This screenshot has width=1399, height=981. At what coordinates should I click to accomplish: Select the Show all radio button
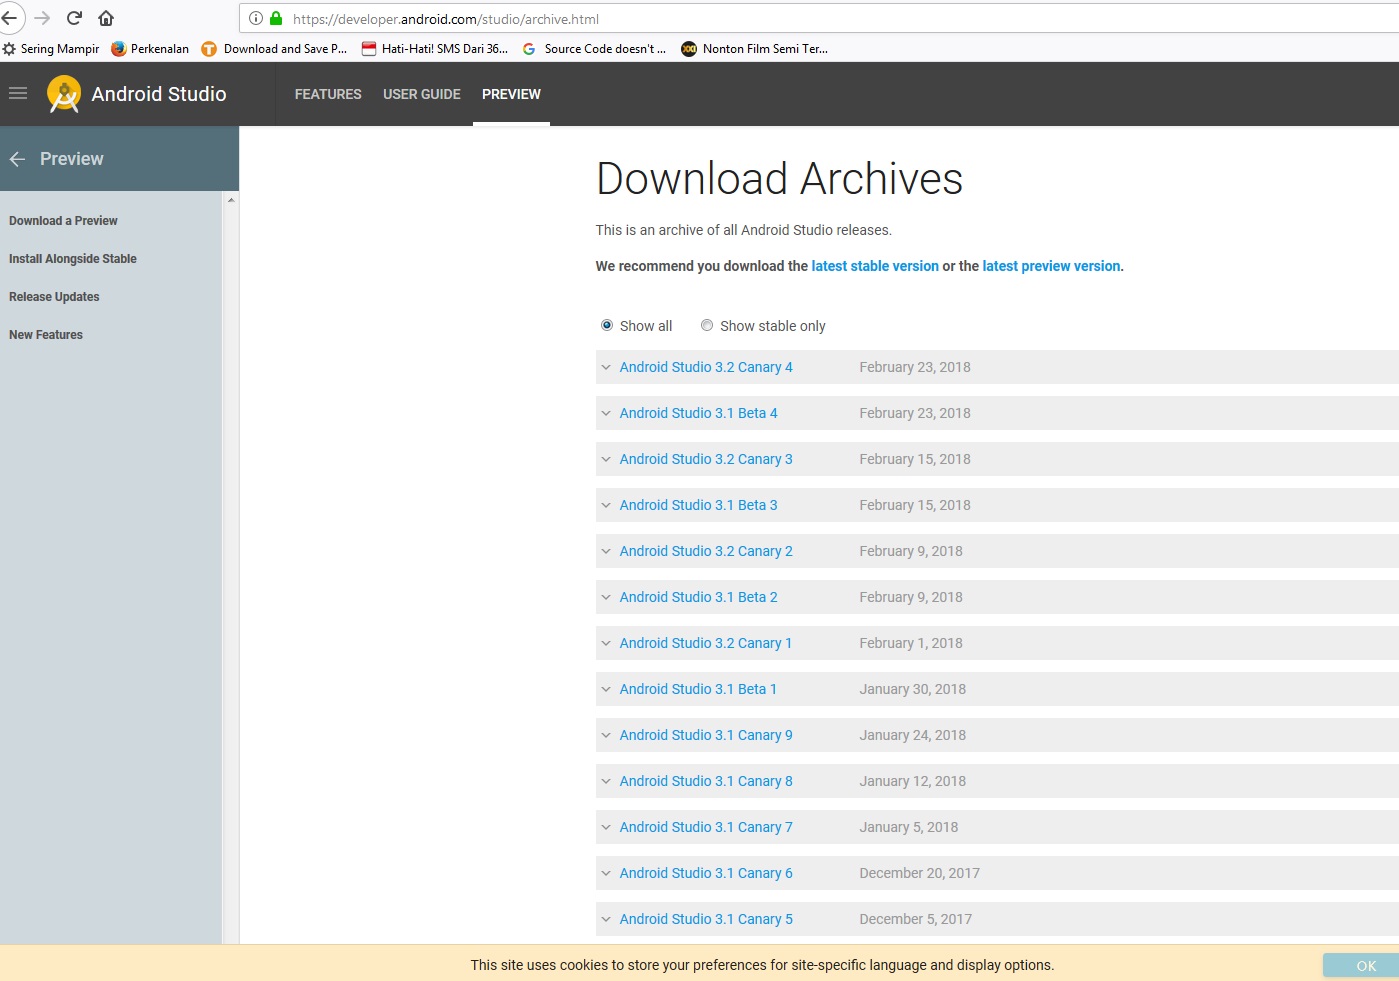[x=607, y=325]
